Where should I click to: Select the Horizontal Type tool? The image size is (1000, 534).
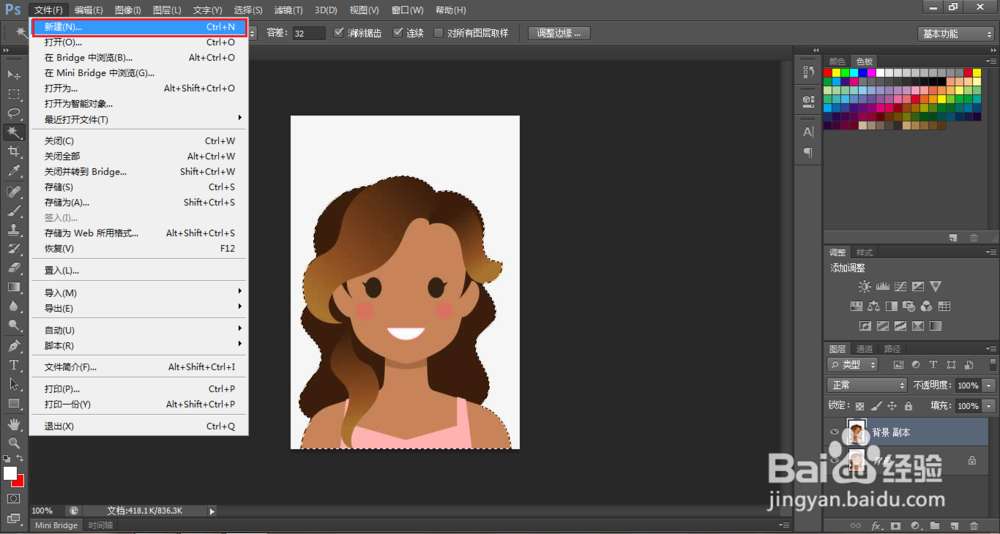[13, 366]
